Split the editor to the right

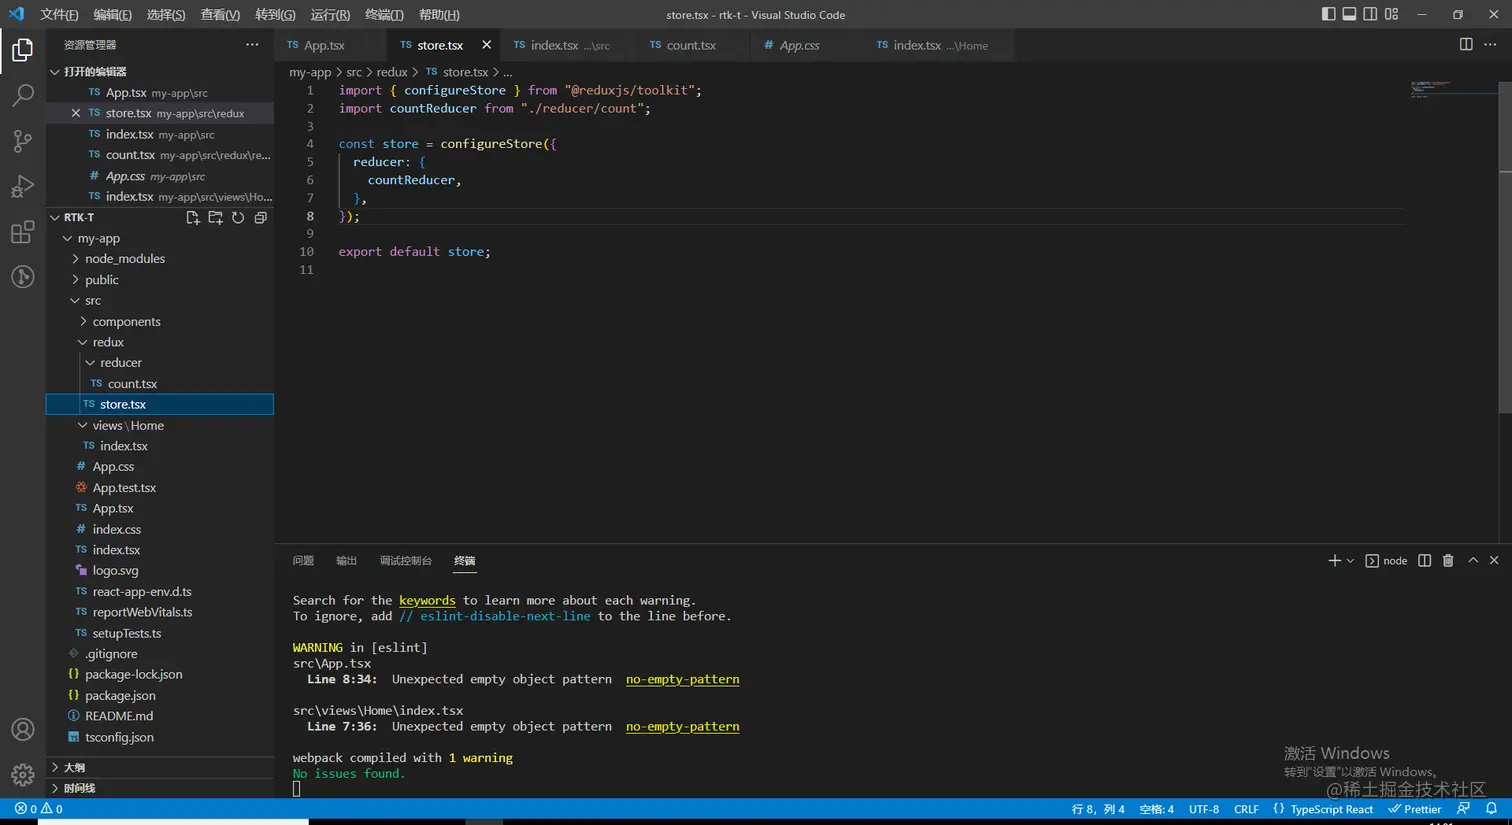coord(1466,45)
